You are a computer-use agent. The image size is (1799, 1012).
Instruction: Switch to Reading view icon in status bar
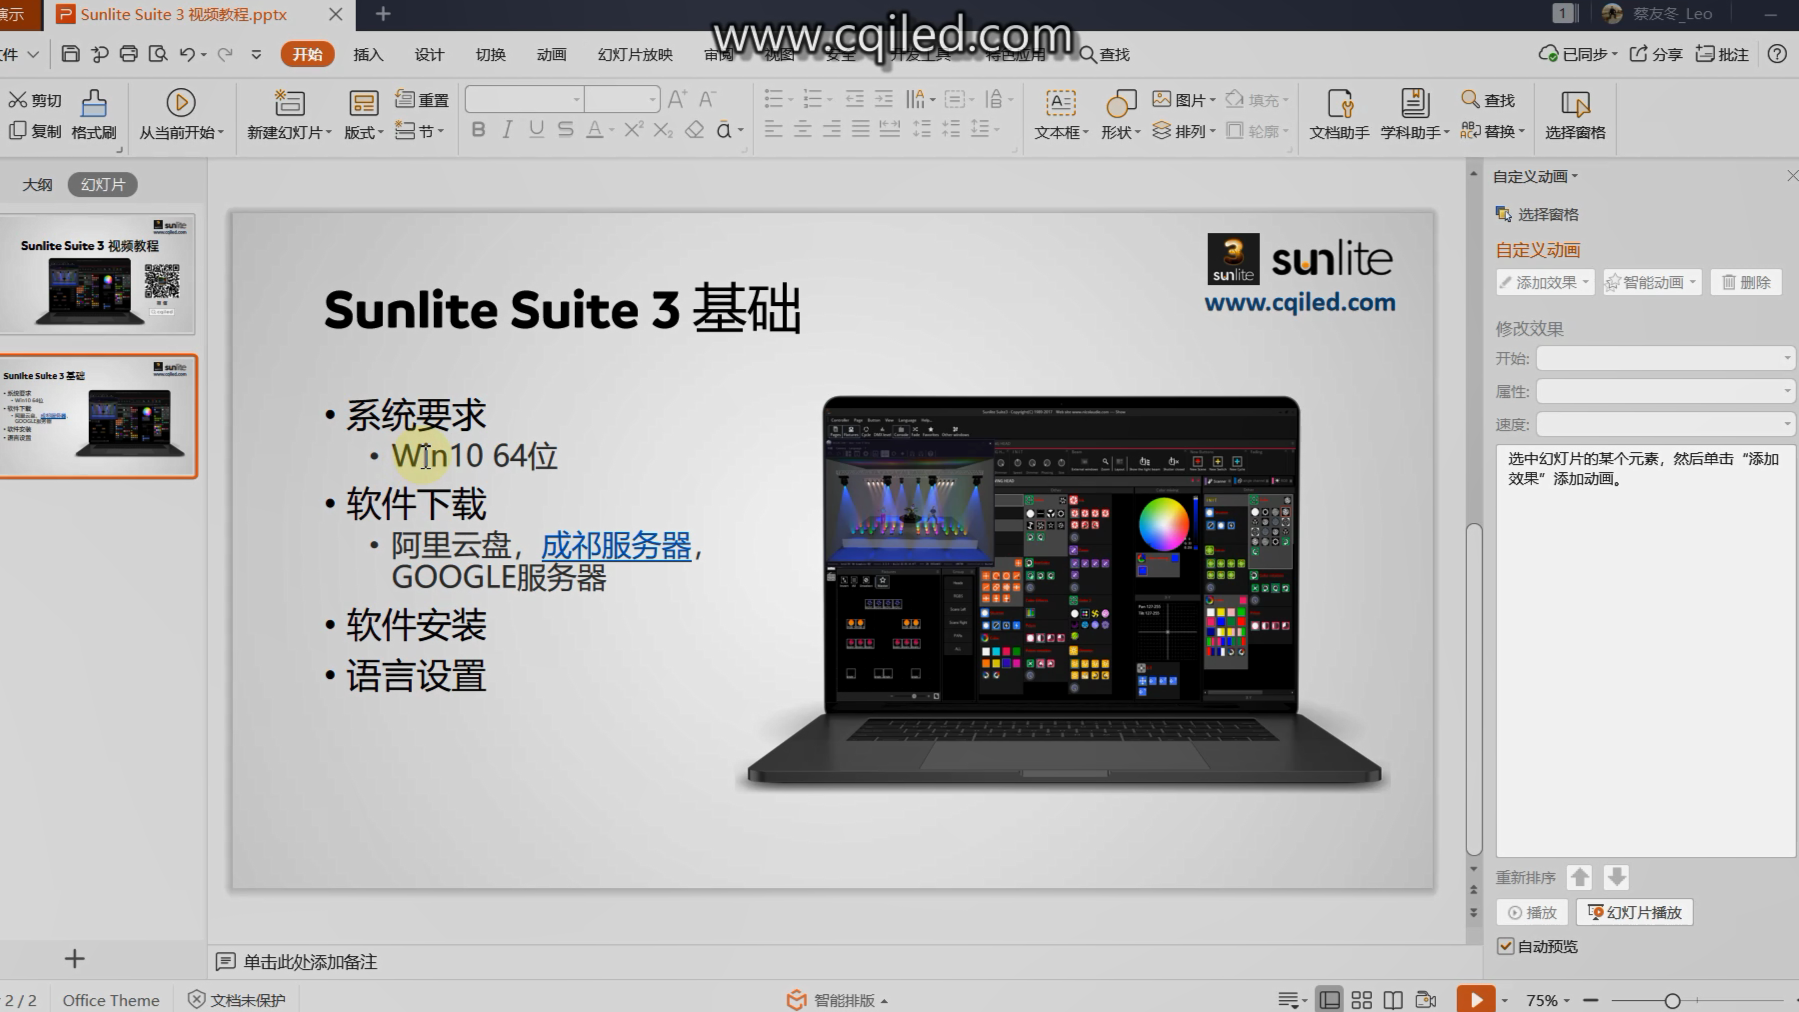tap(1393, 1000)
